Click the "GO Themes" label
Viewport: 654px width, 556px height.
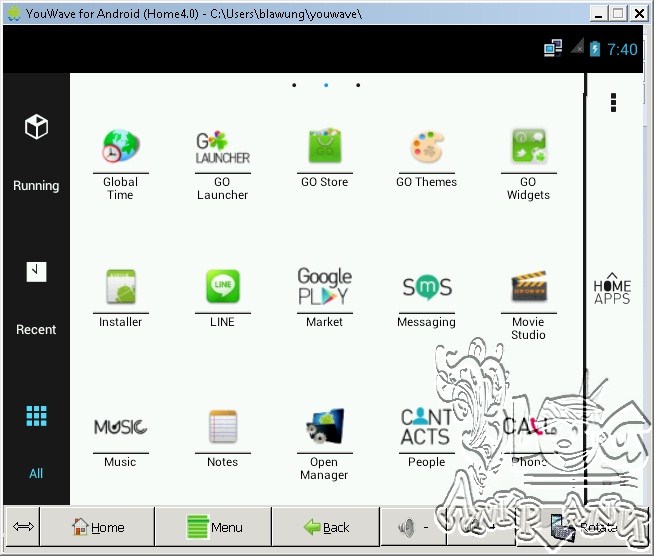point(426,182)
